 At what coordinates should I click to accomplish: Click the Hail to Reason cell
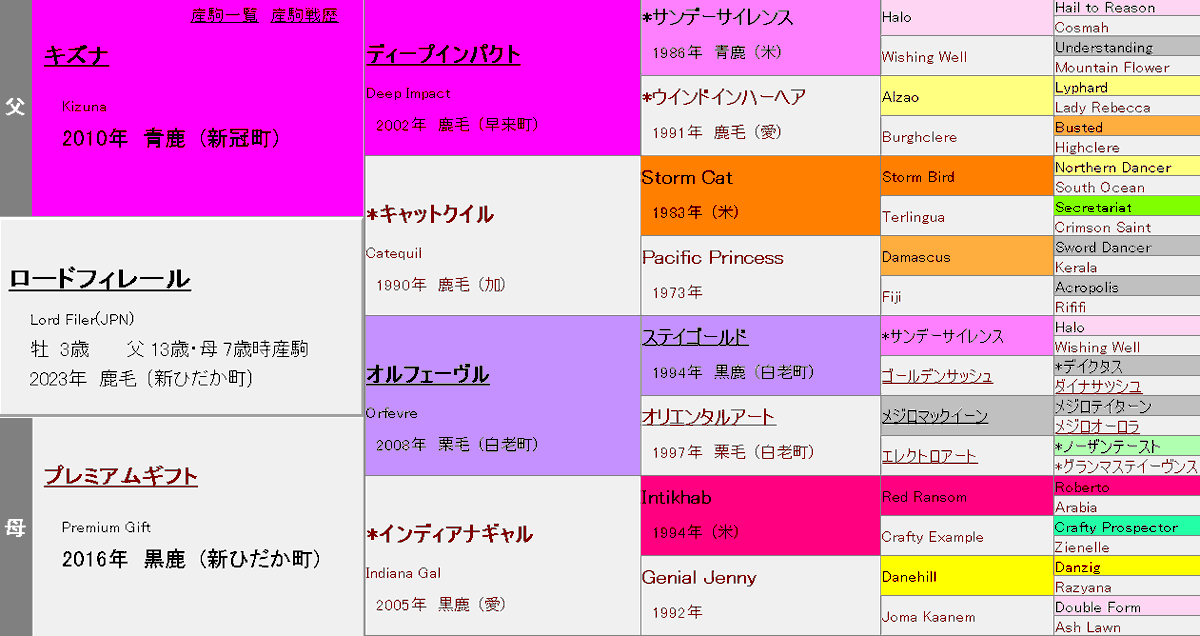coord(1127,8)
